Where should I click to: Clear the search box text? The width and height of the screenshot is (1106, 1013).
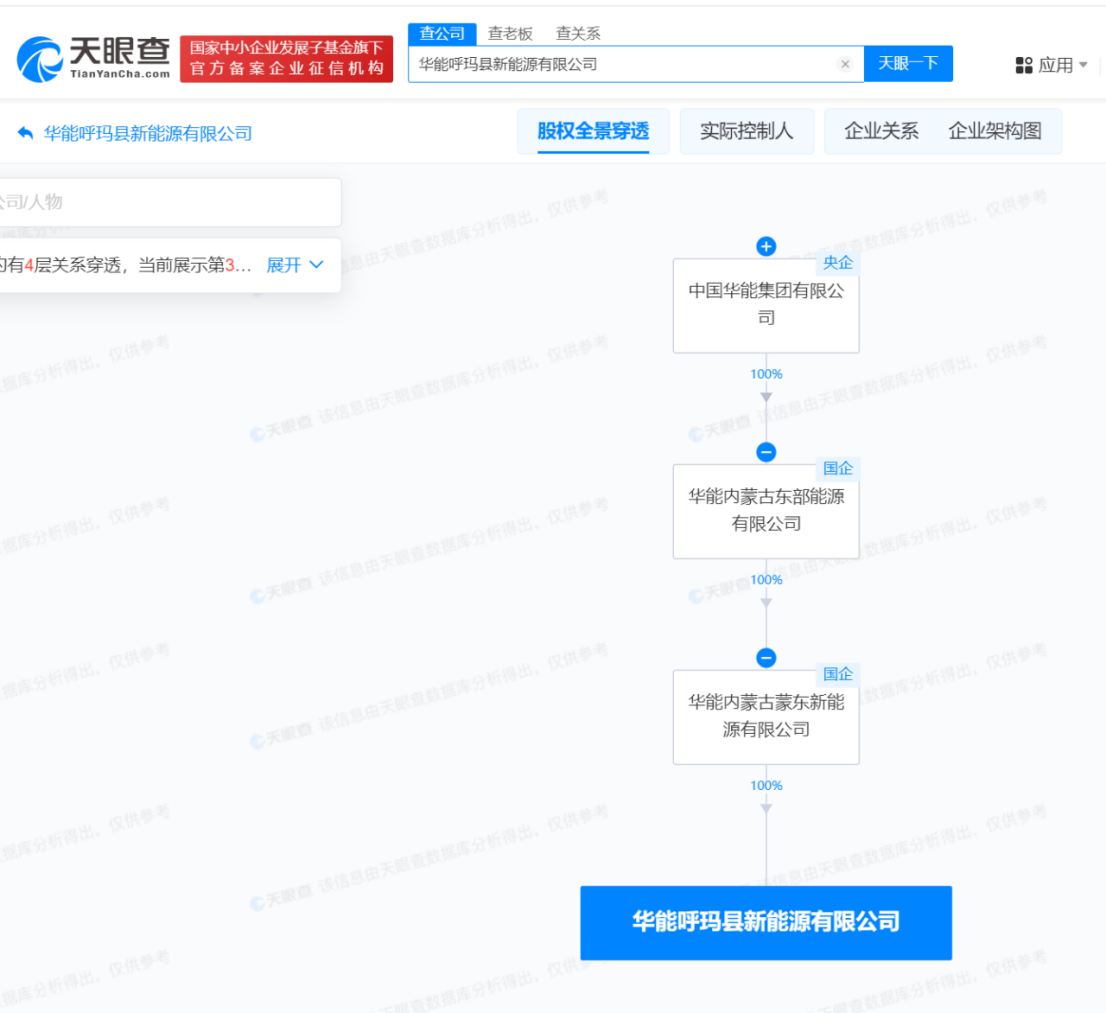click(x=845, y=64)
